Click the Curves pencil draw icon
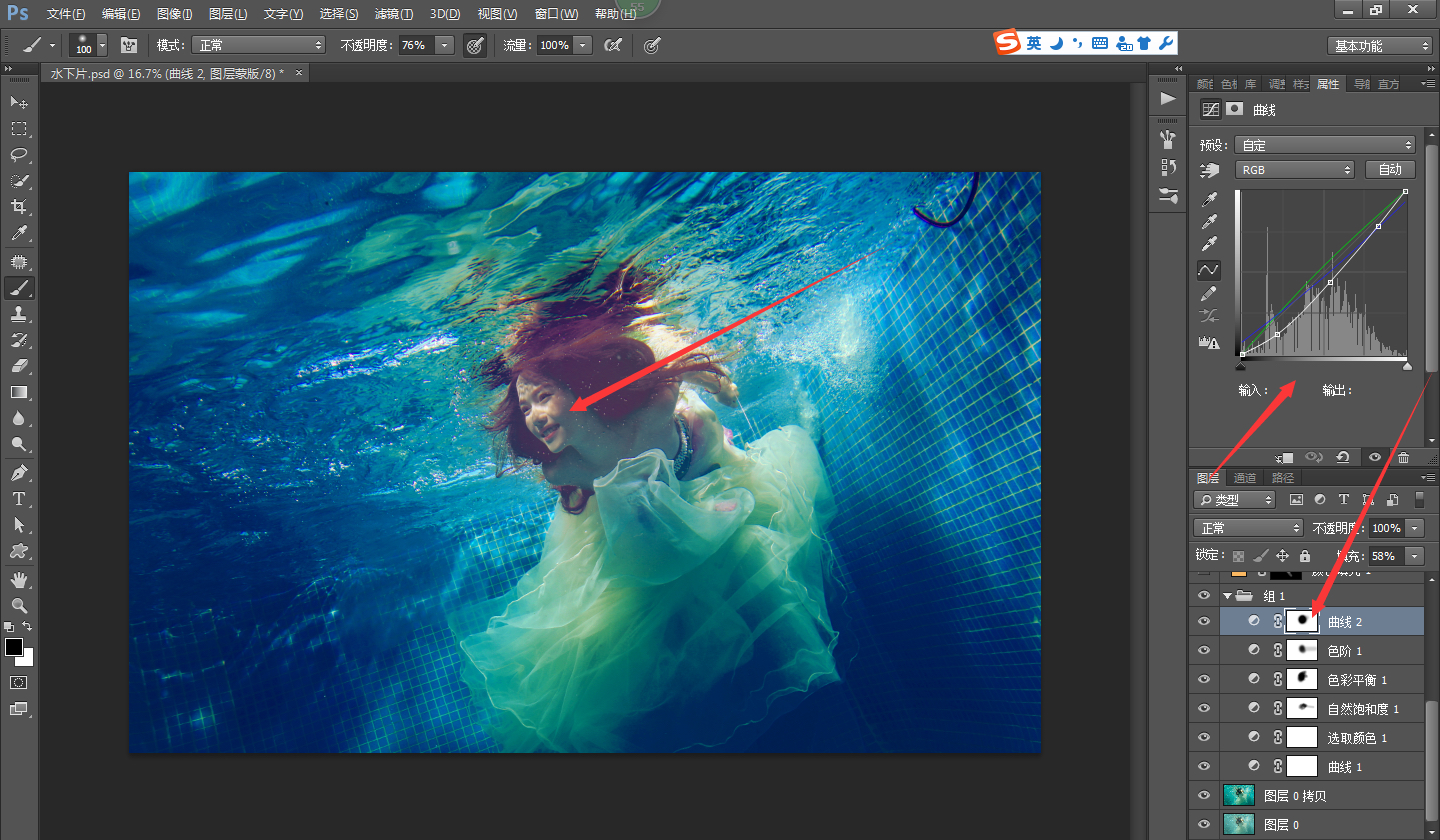 1209,294
